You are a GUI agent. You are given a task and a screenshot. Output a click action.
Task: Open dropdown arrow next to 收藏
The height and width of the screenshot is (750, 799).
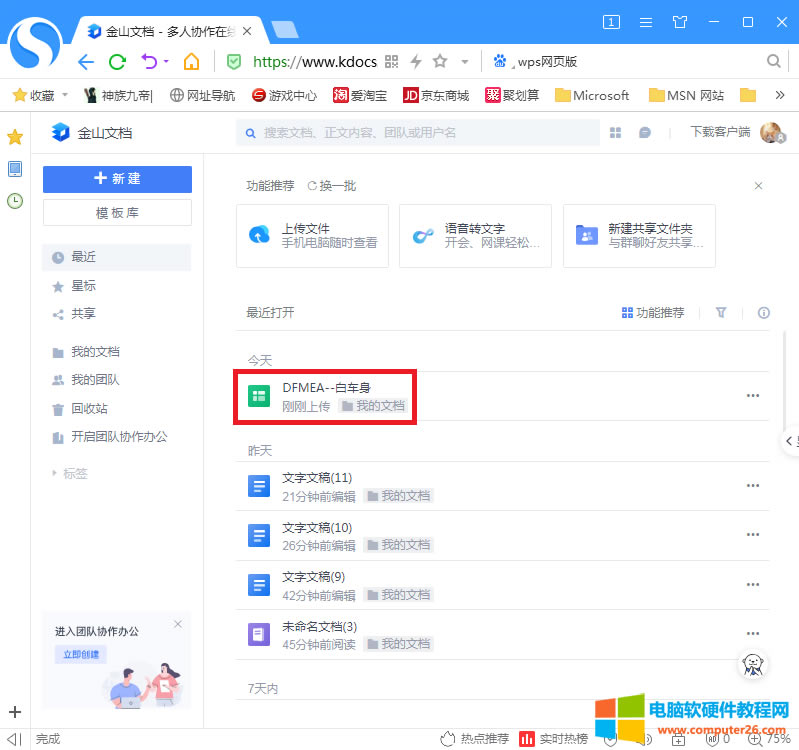65,96
